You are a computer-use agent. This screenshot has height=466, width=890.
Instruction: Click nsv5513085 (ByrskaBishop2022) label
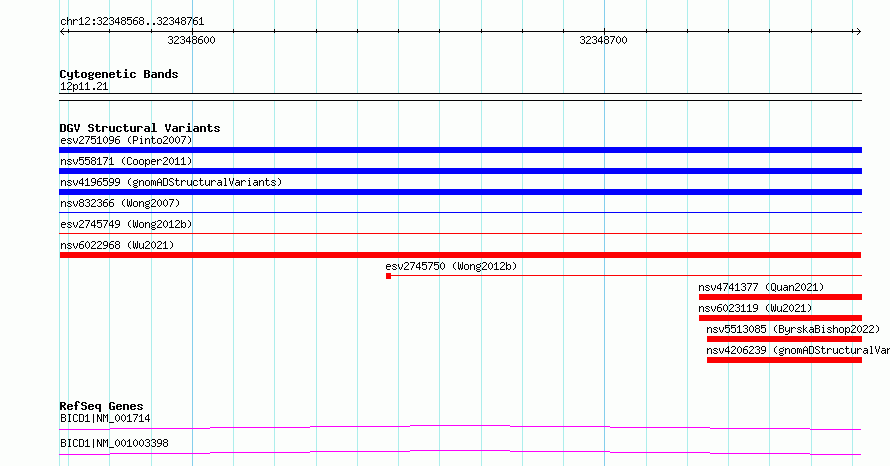793,329
